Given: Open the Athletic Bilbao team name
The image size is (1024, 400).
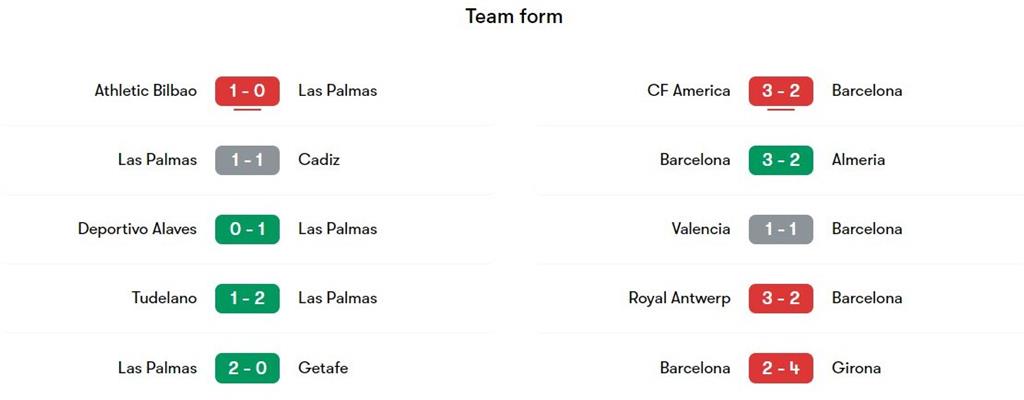Looking at the screenshot, I should pyautogui.click(x=146, y=91).
